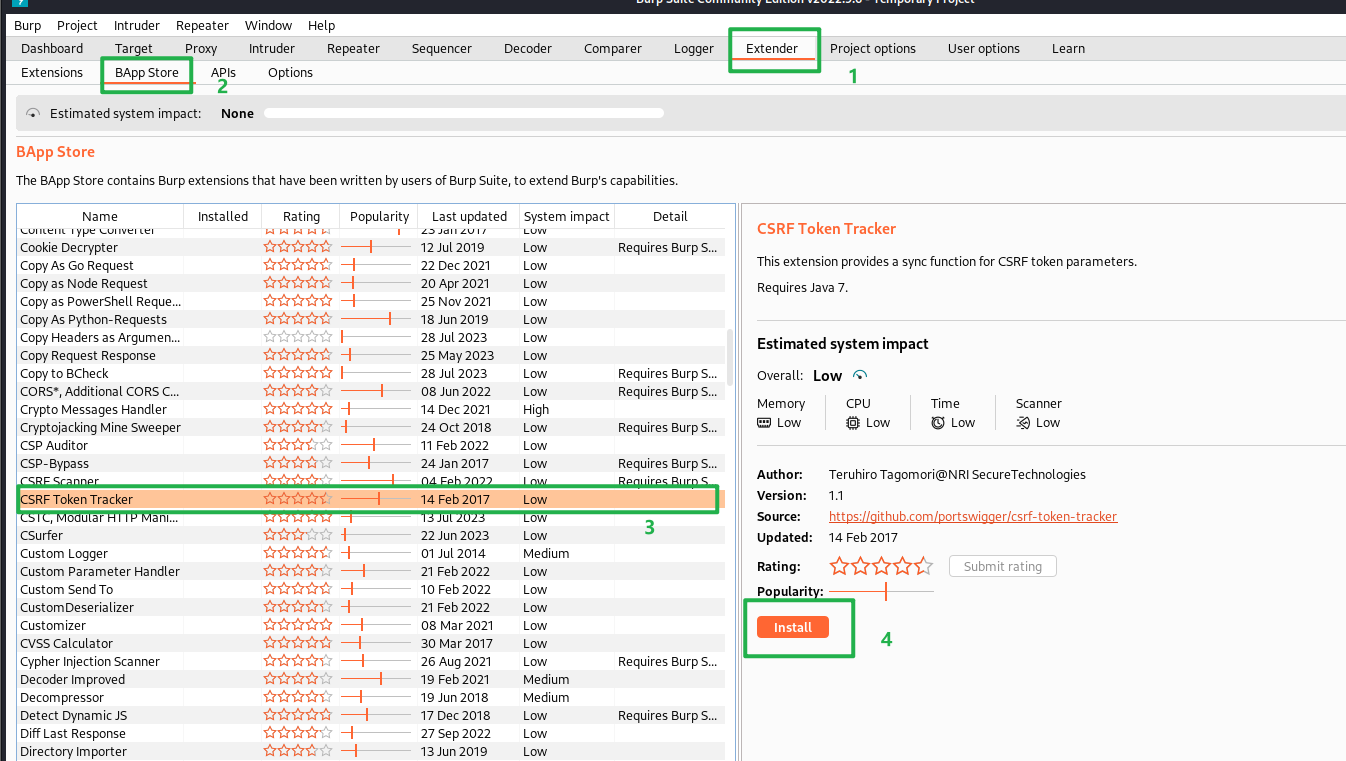Switch to the Target tab

pos(134,48)
